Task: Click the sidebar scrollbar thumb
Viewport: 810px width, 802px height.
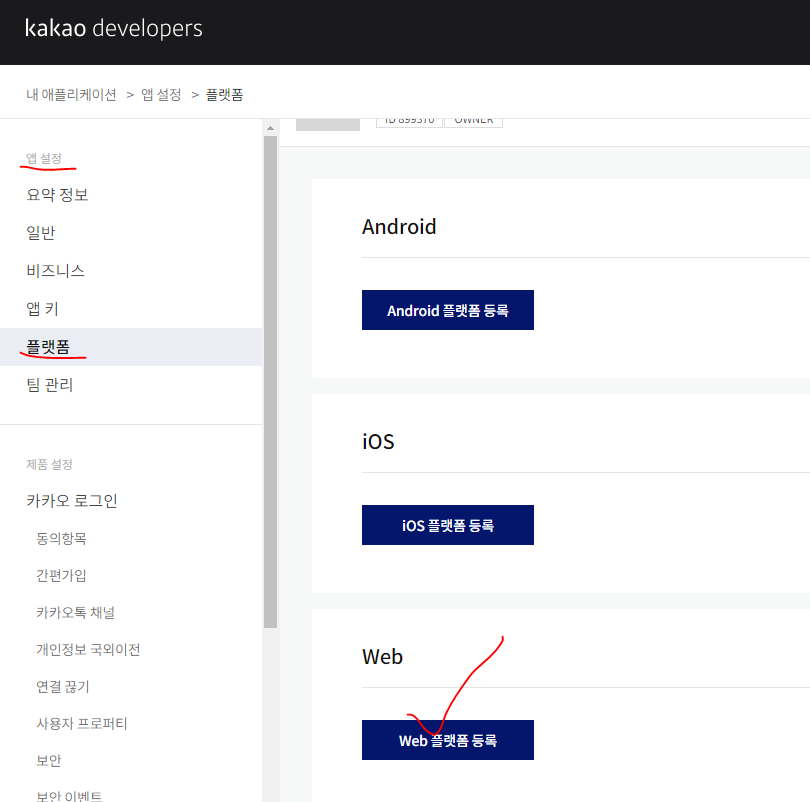Action: (x=270, y=382)
